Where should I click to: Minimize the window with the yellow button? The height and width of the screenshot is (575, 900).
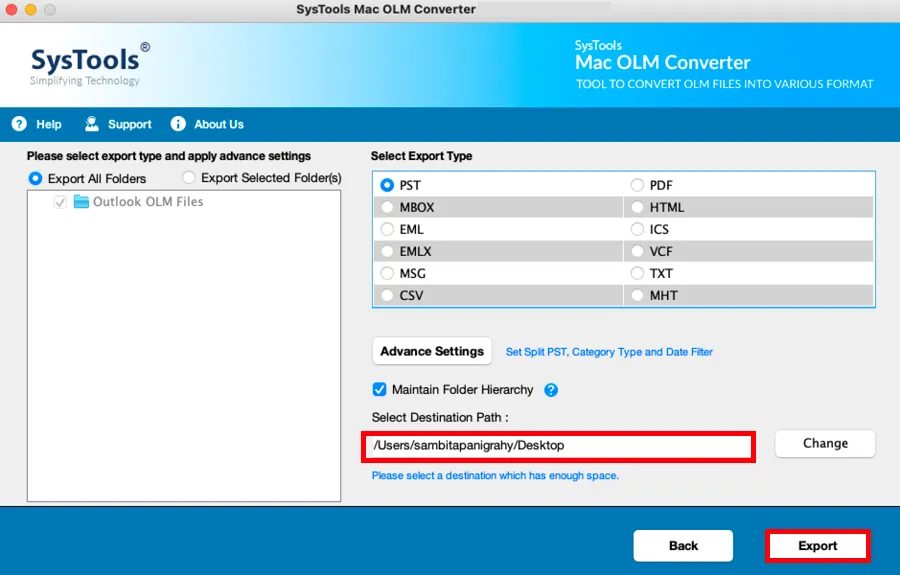pyautogui.click(x=30, y=9)
